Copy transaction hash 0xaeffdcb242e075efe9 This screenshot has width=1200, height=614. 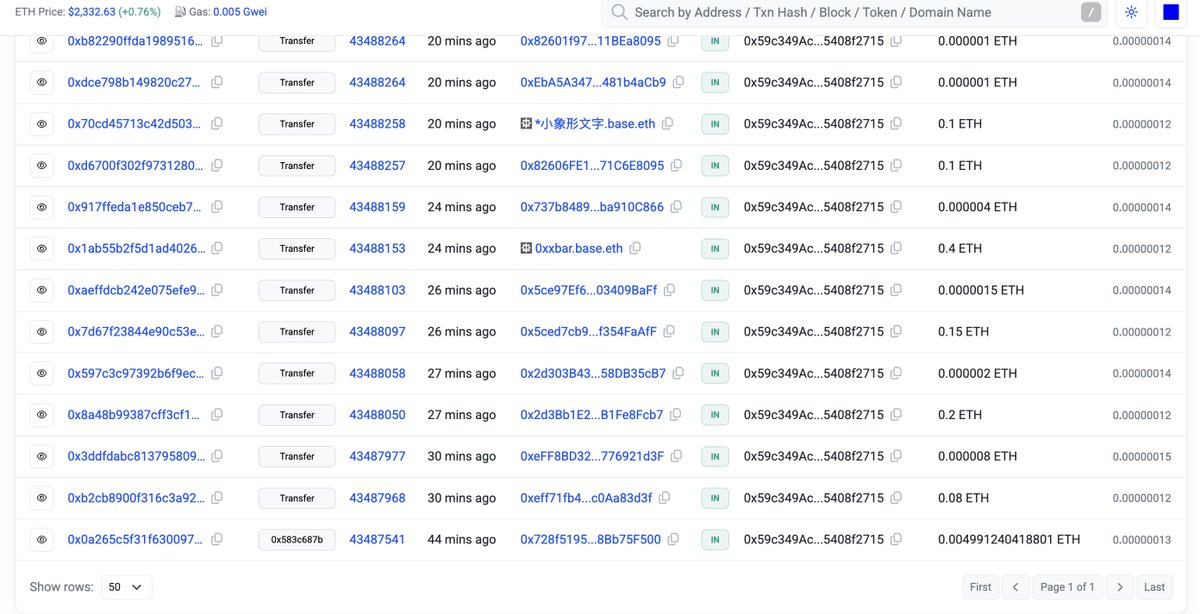(217, 290)
